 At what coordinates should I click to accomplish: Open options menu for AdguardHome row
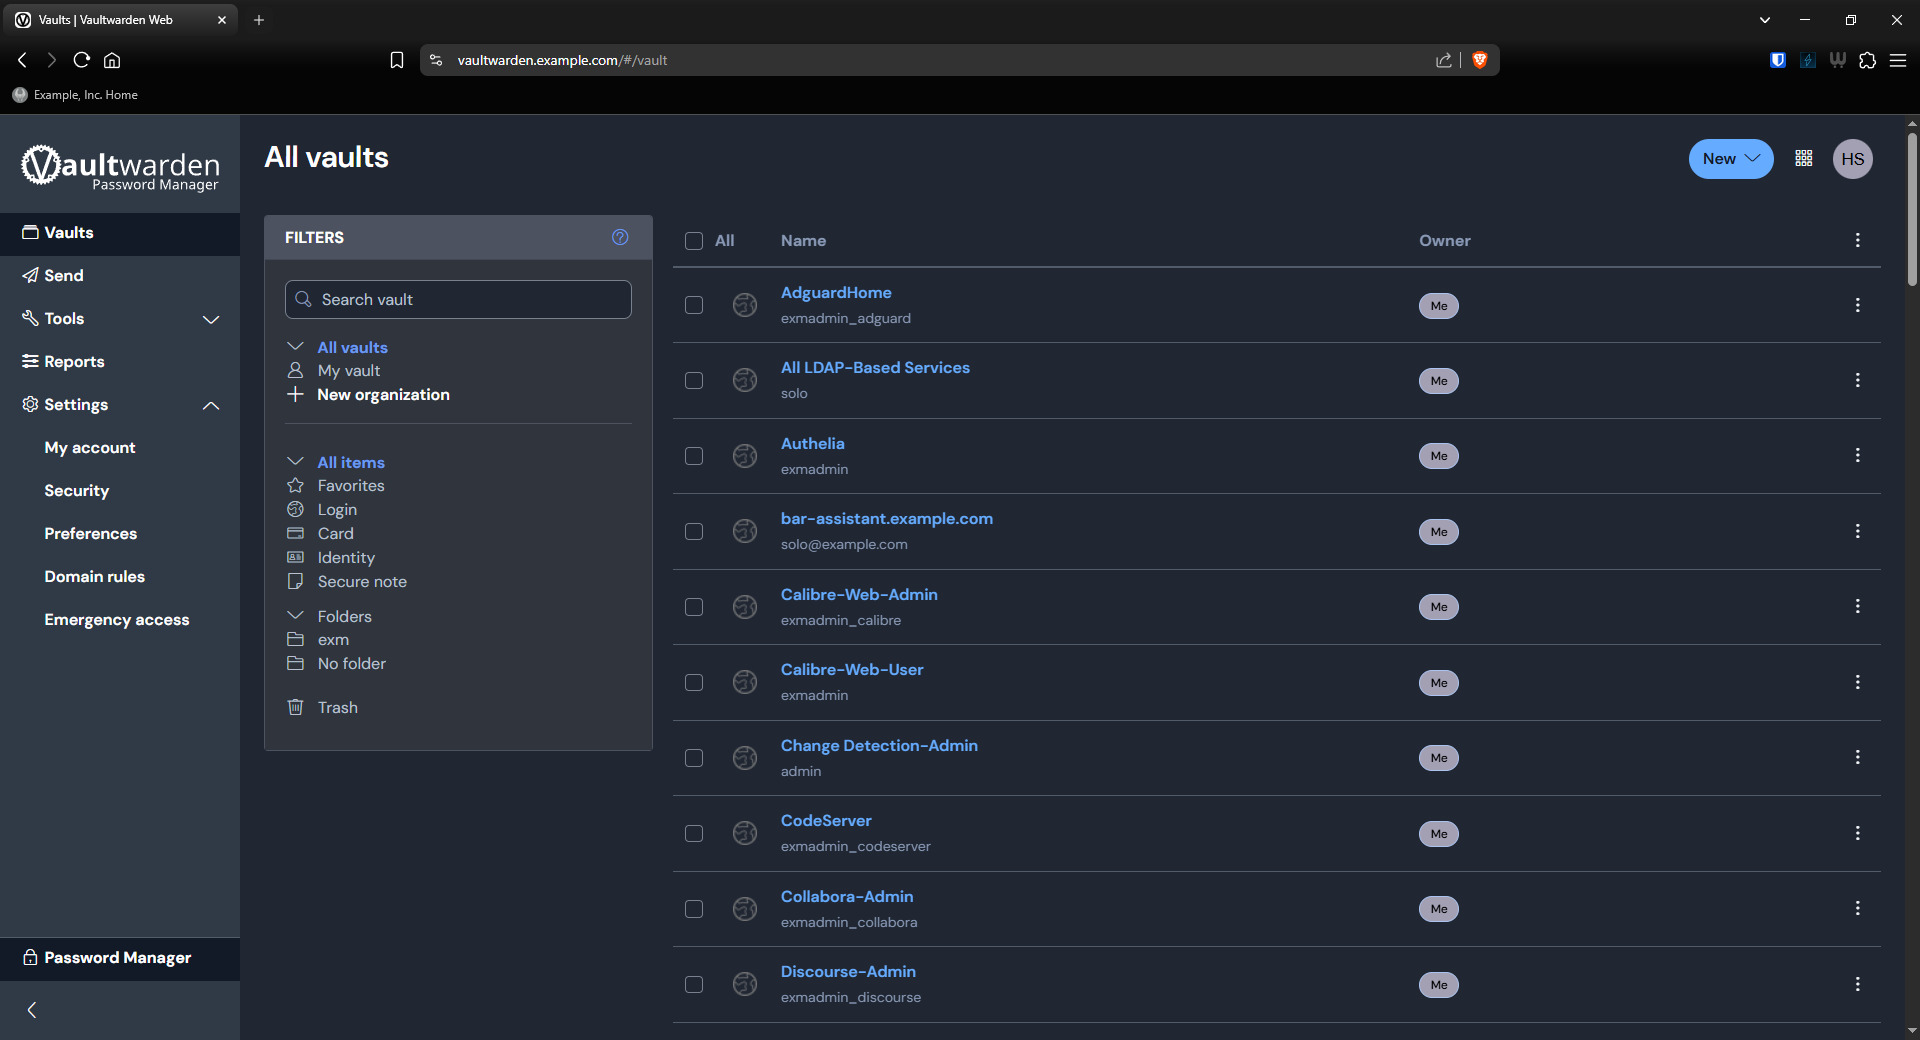1857,305
